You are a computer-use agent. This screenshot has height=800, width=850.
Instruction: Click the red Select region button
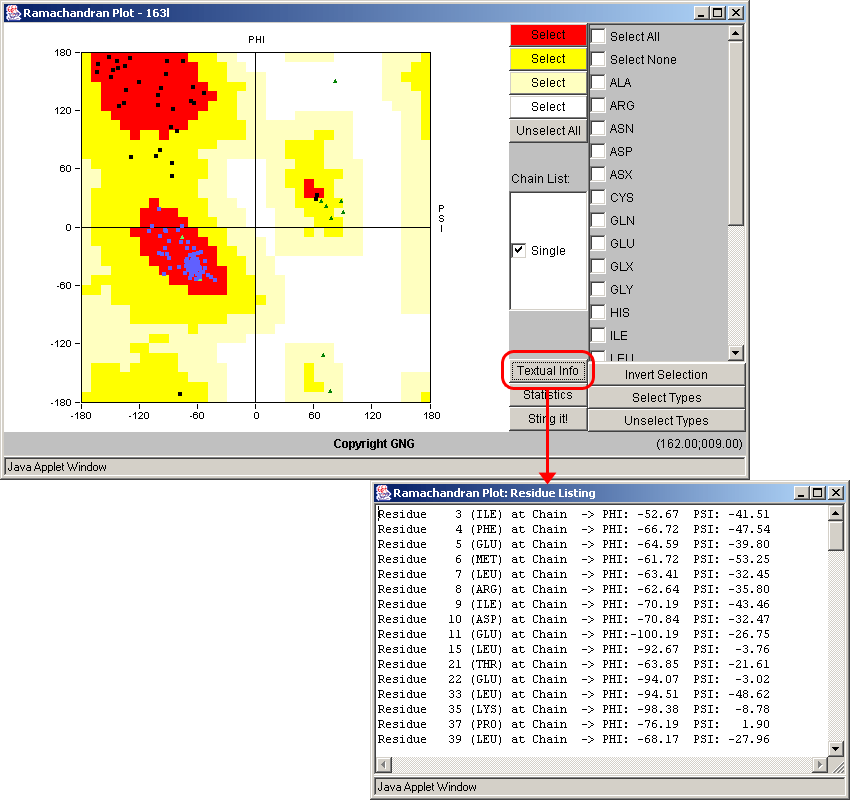548,35
